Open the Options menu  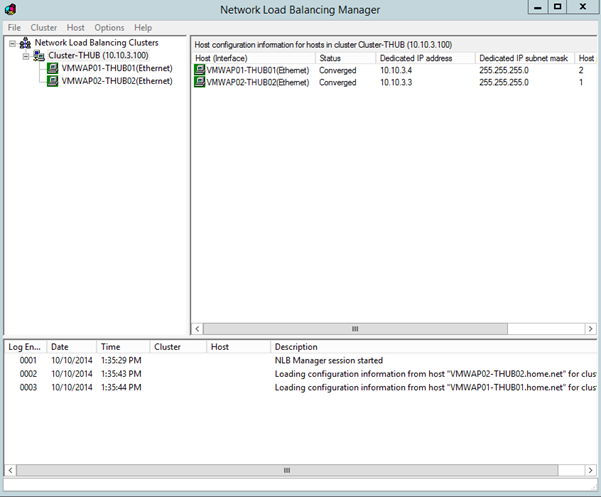[x=109, y=28]
